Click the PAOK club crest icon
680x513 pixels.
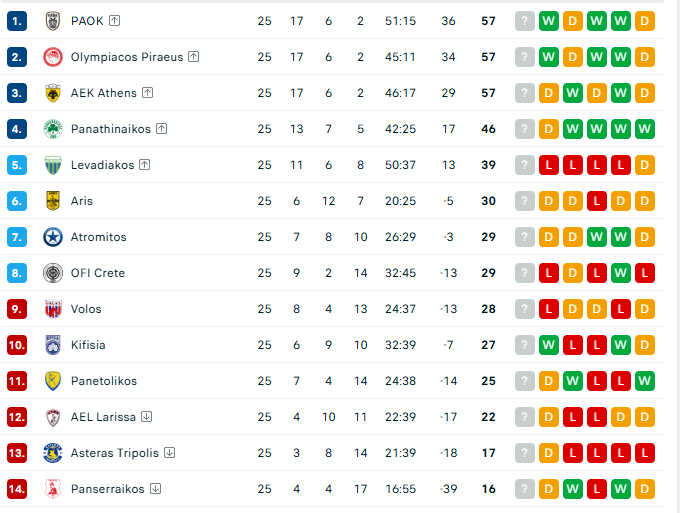pyautogui.click(x=53, y=21)
